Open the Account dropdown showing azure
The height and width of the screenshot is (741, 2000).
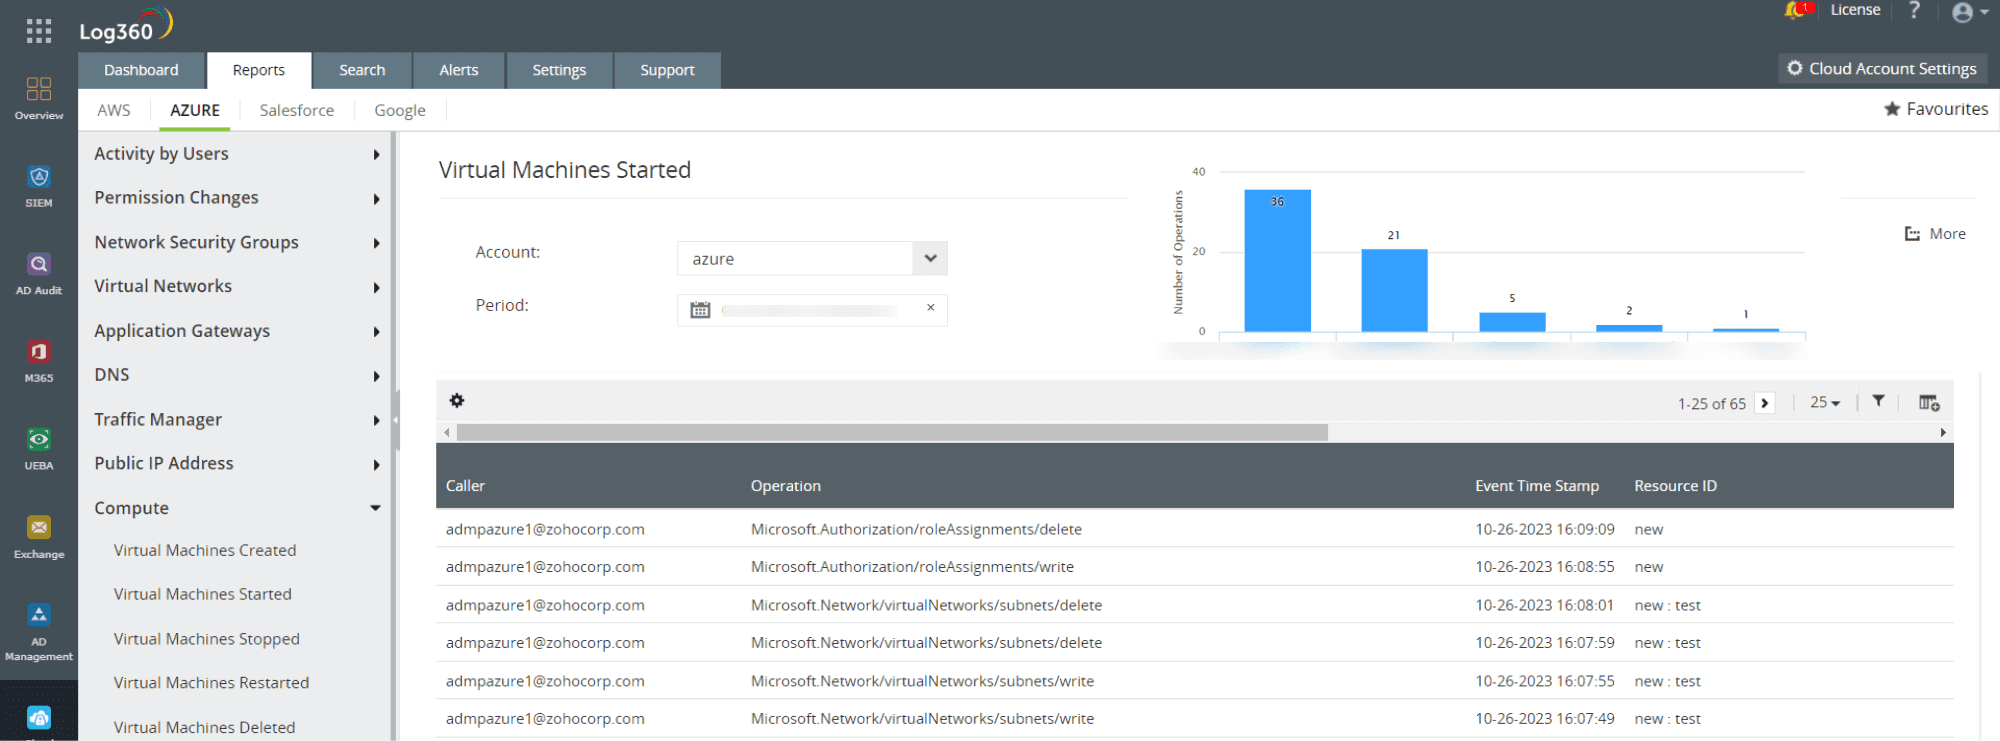tap(812, 258)
